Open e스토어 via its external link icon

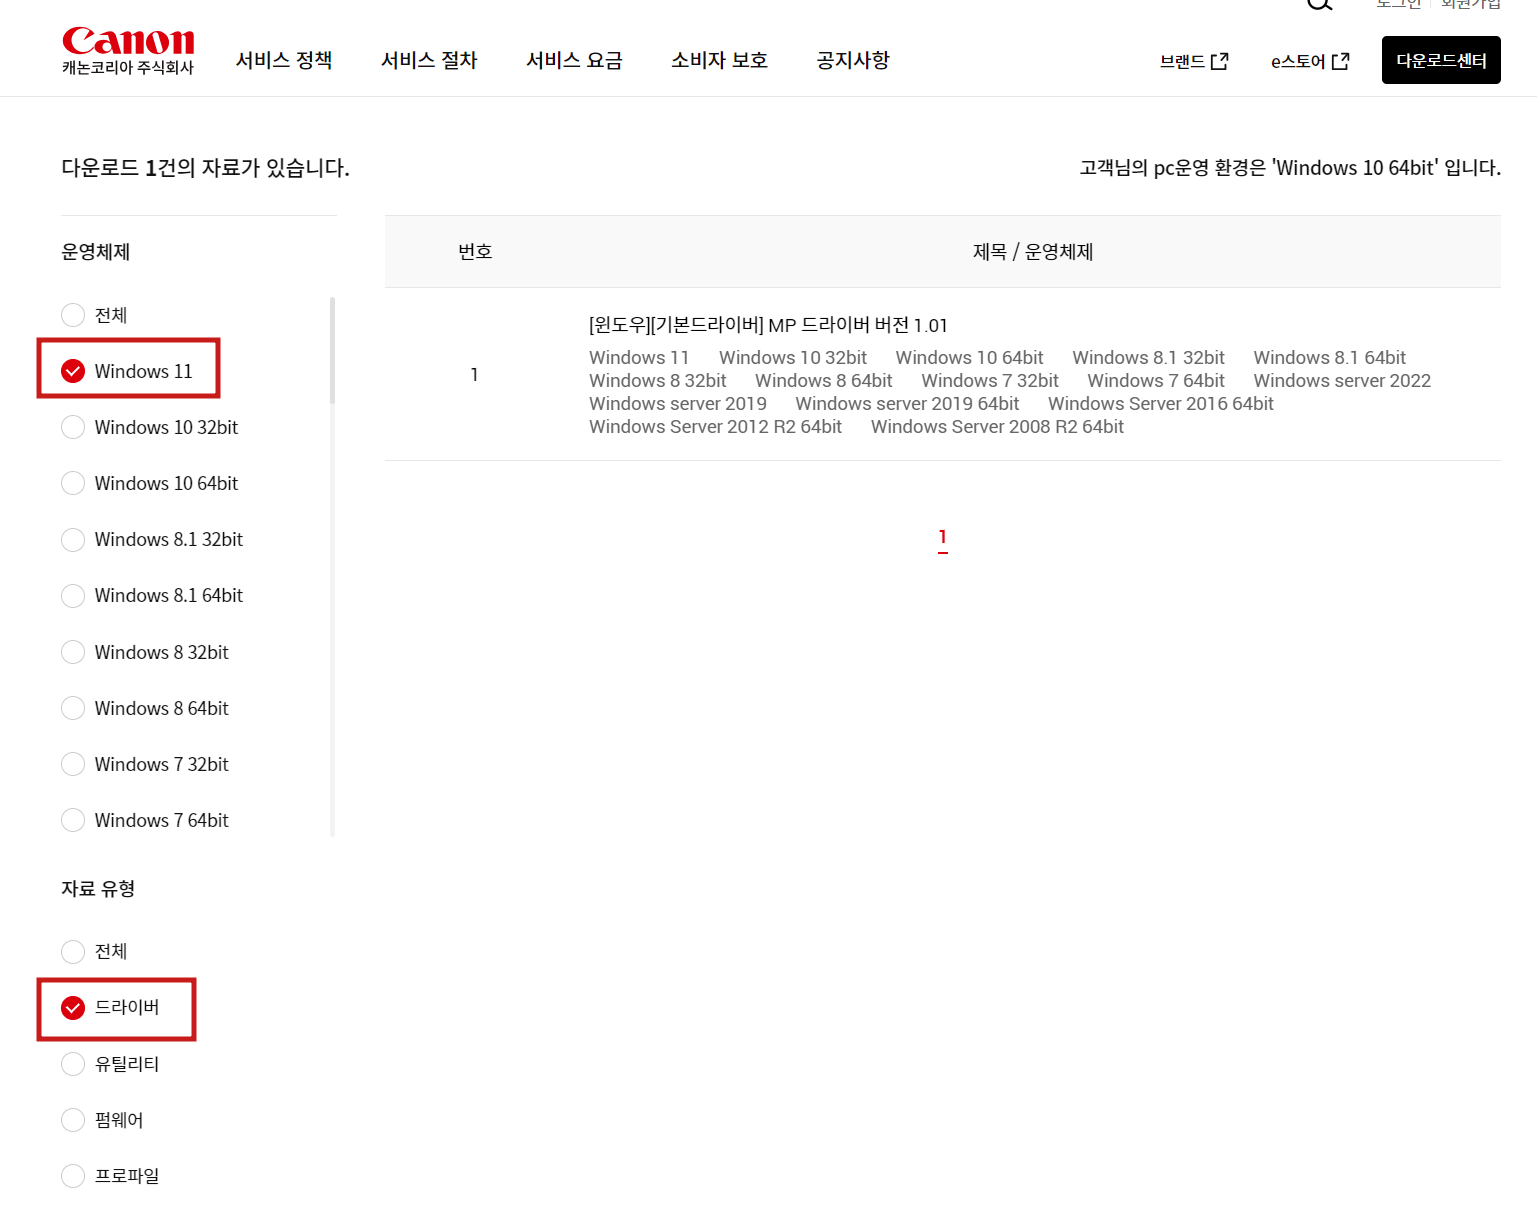point(1339,60)
